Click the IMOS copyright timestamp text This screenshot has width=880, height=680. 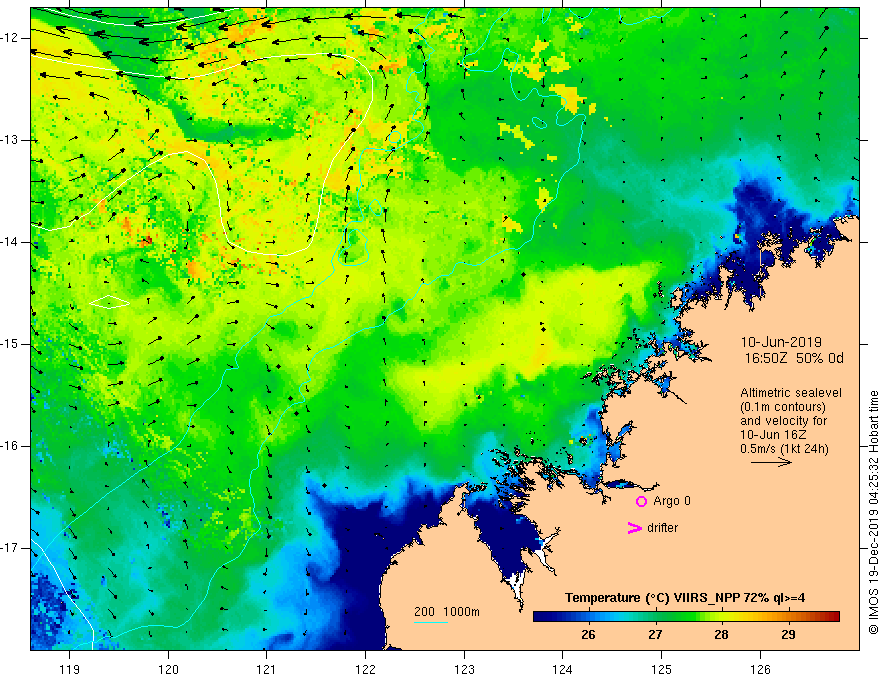873,513
